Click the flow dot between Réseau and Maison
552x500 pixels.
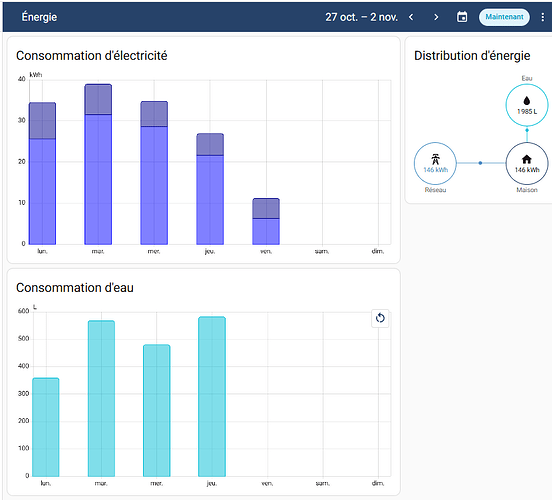coord(480,163)
